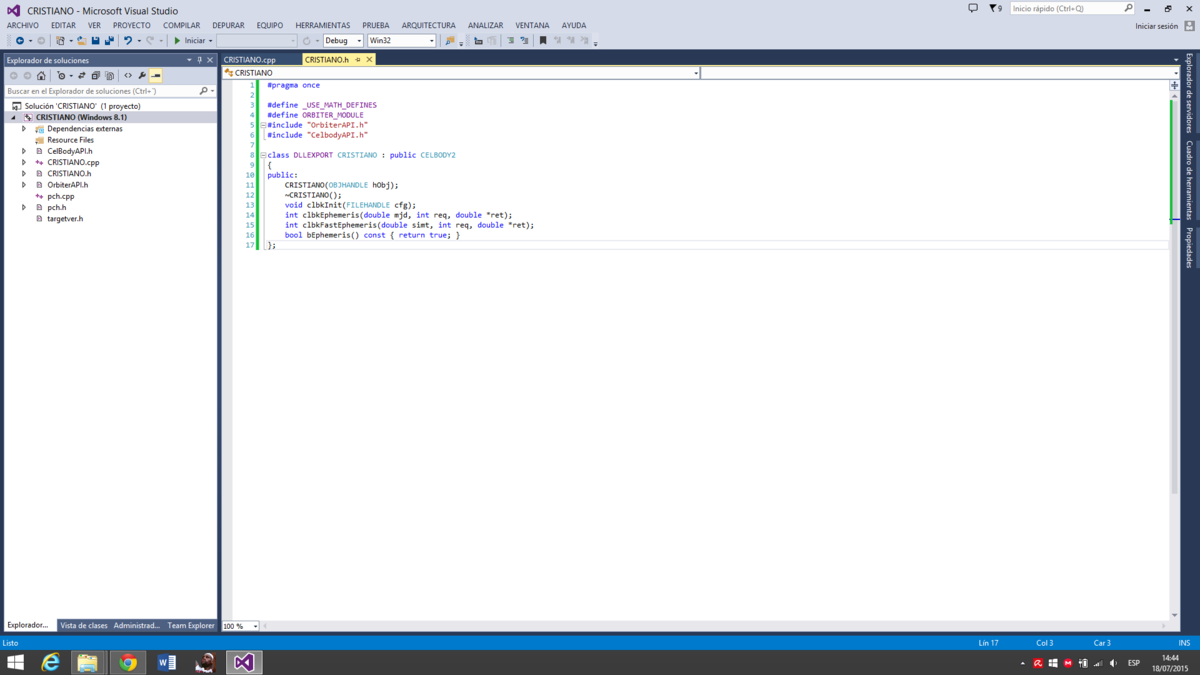Expand the pch.h tree node
This screenshot has width=1200, height=675.
(x=24, y=207)
